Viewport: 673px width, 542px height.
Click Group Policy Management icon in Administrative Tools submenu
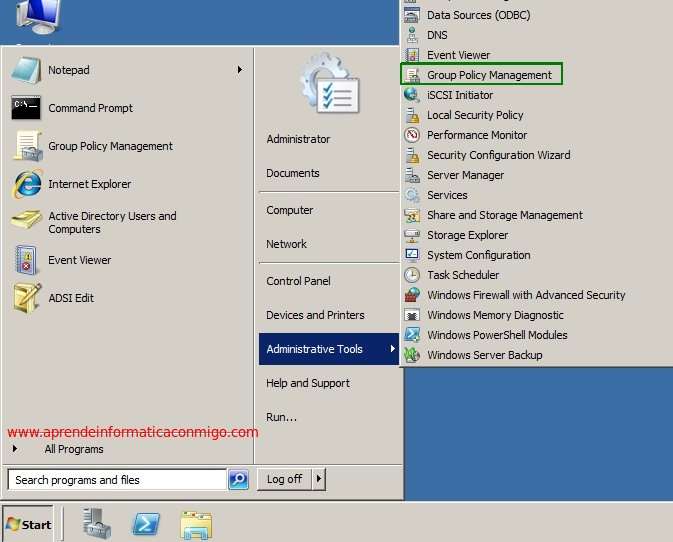[413, 75]
